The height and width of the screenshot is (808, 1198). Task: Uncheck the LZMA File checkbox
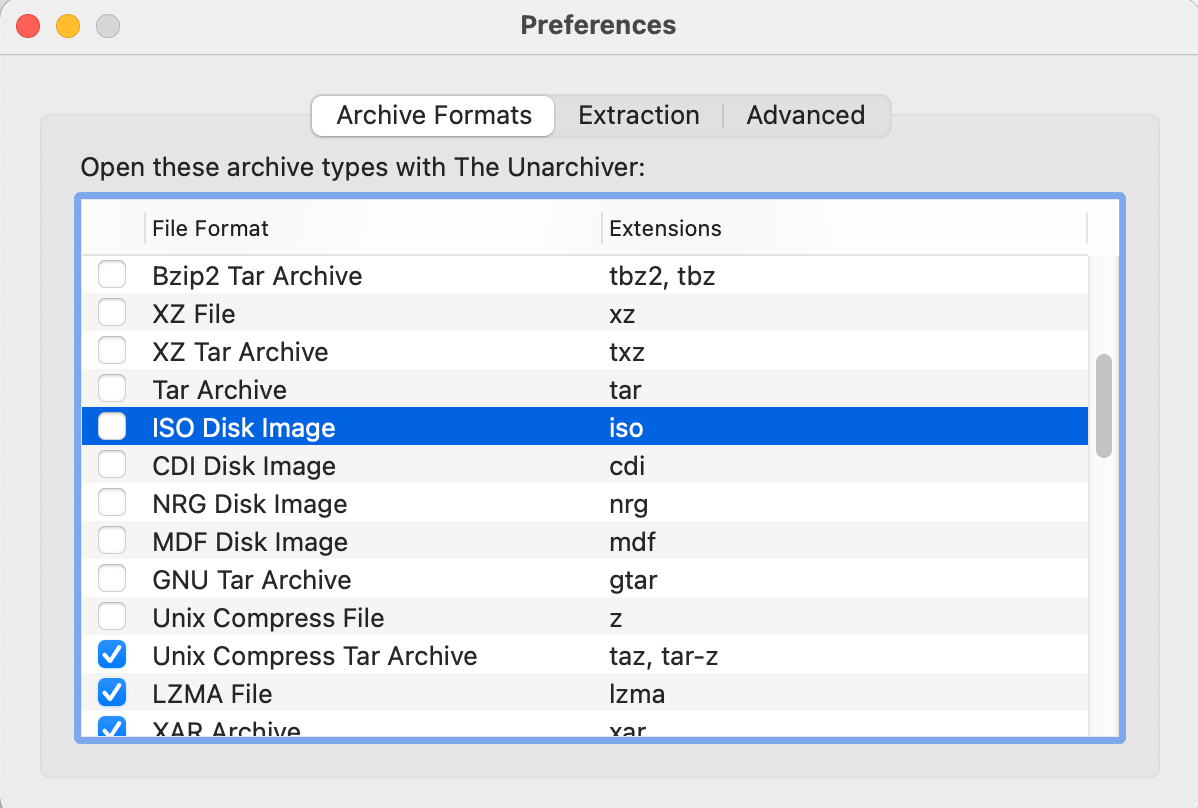click(112, 692)
